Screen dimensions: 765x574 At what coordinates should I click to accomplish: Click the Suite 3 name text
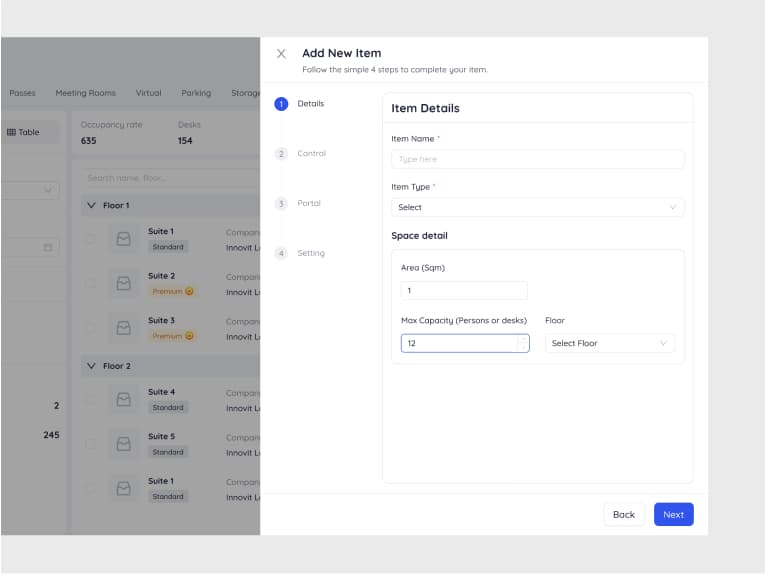161,320
